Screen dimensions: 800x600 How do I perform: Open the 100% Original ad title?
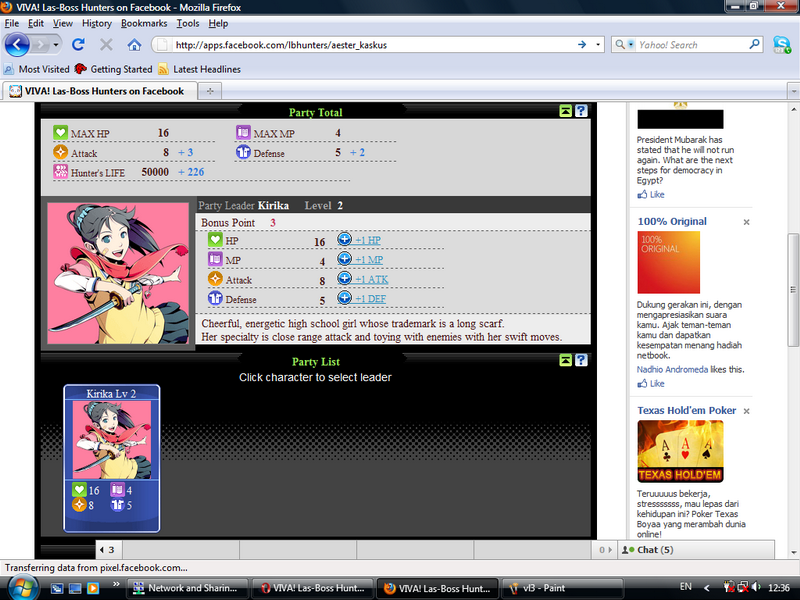[672, 221]
